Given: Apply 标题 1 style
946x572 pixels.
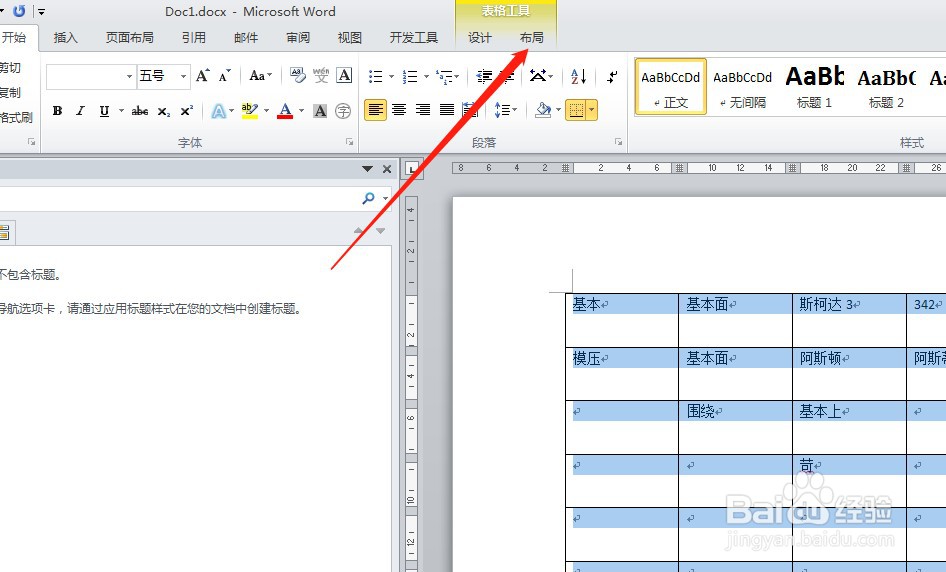Looking at the screenshot, I should click(814, 87).
